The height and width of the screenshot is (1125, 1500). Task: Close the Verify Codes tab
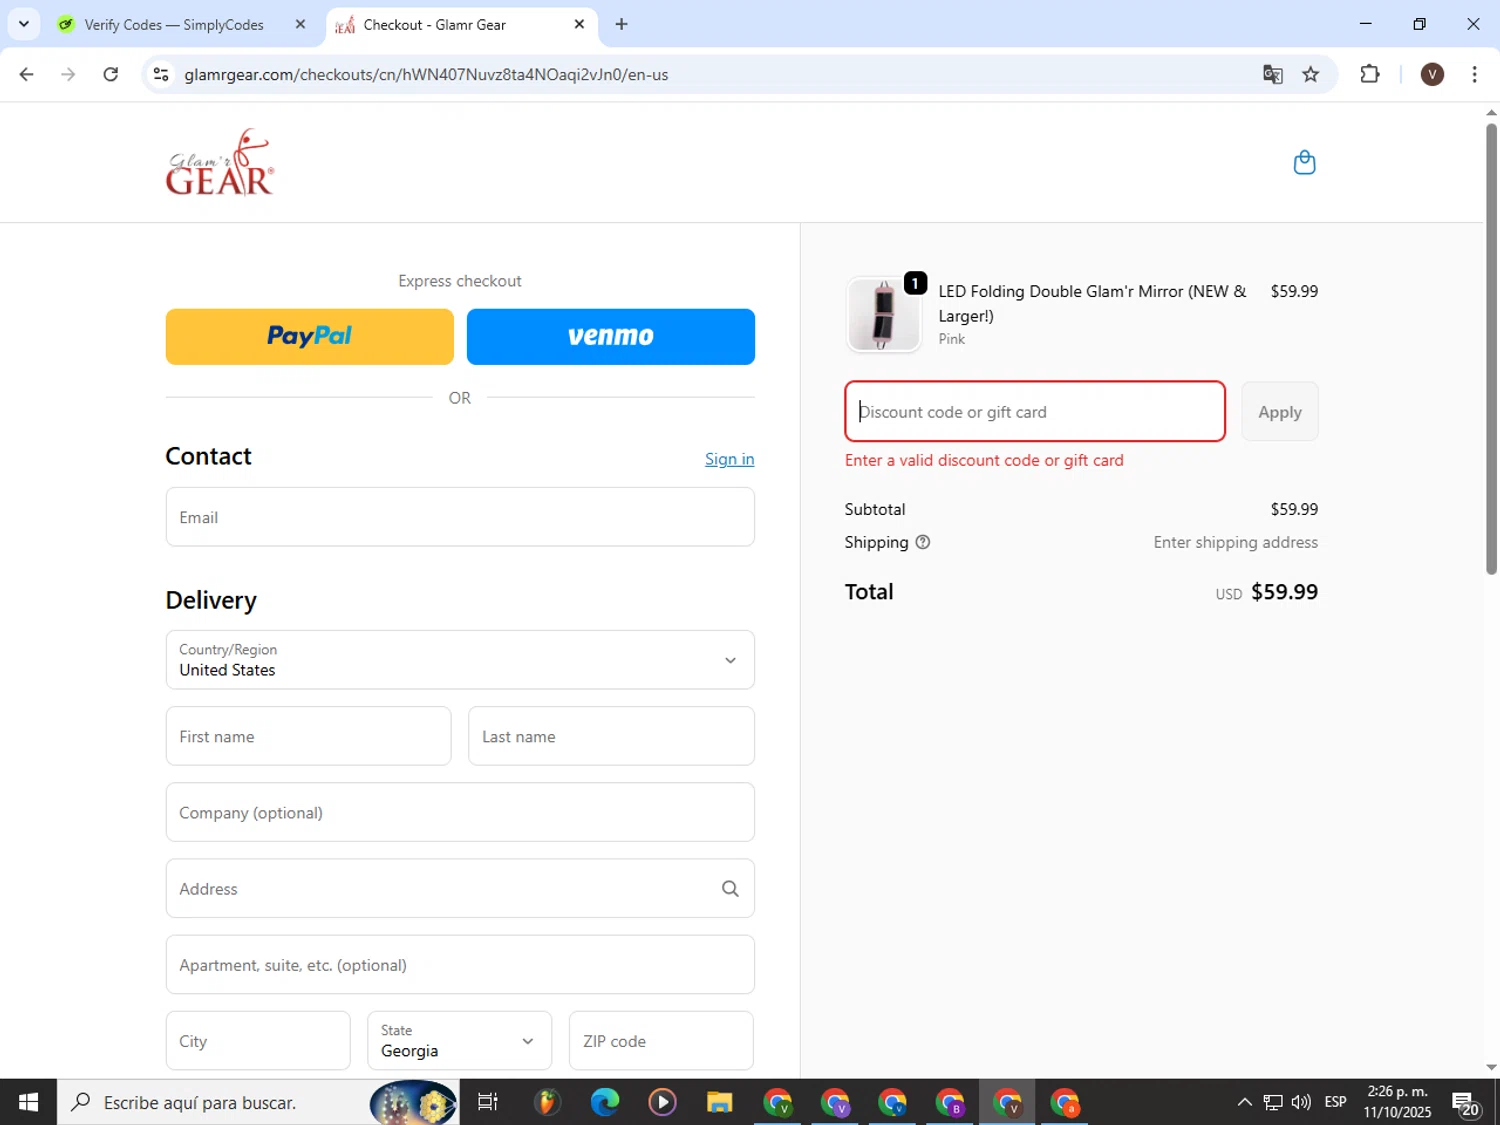[300, 24]
